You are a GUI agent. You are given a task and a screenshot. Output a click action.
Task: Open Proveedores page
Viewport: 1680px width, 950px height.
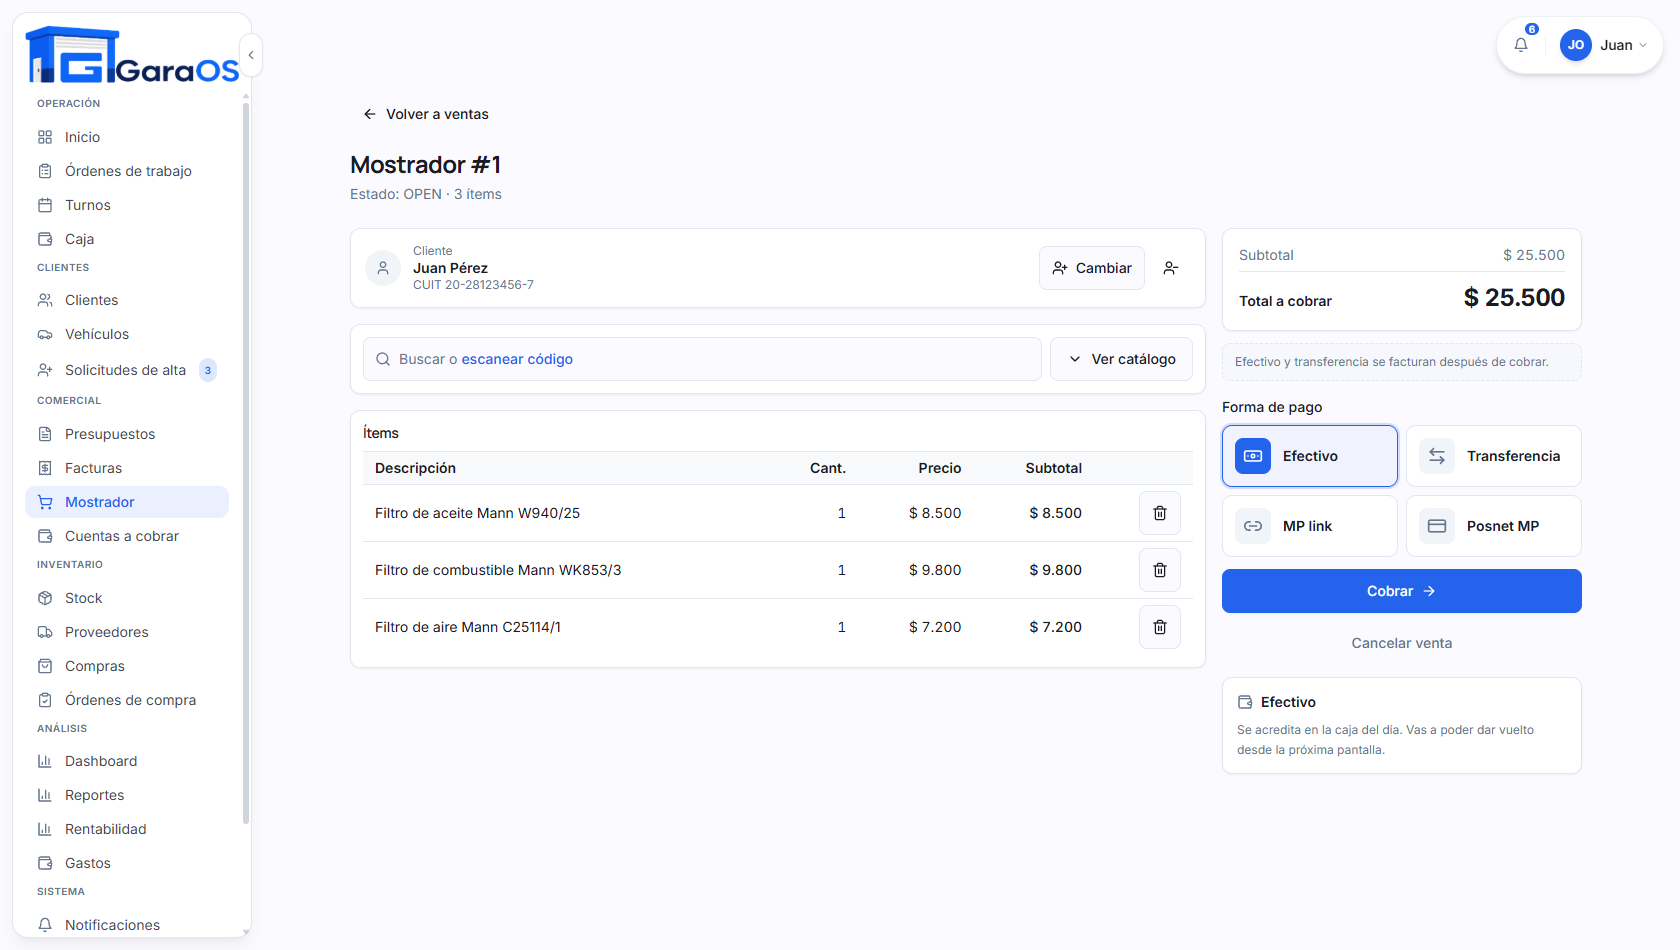coord(127,632)
